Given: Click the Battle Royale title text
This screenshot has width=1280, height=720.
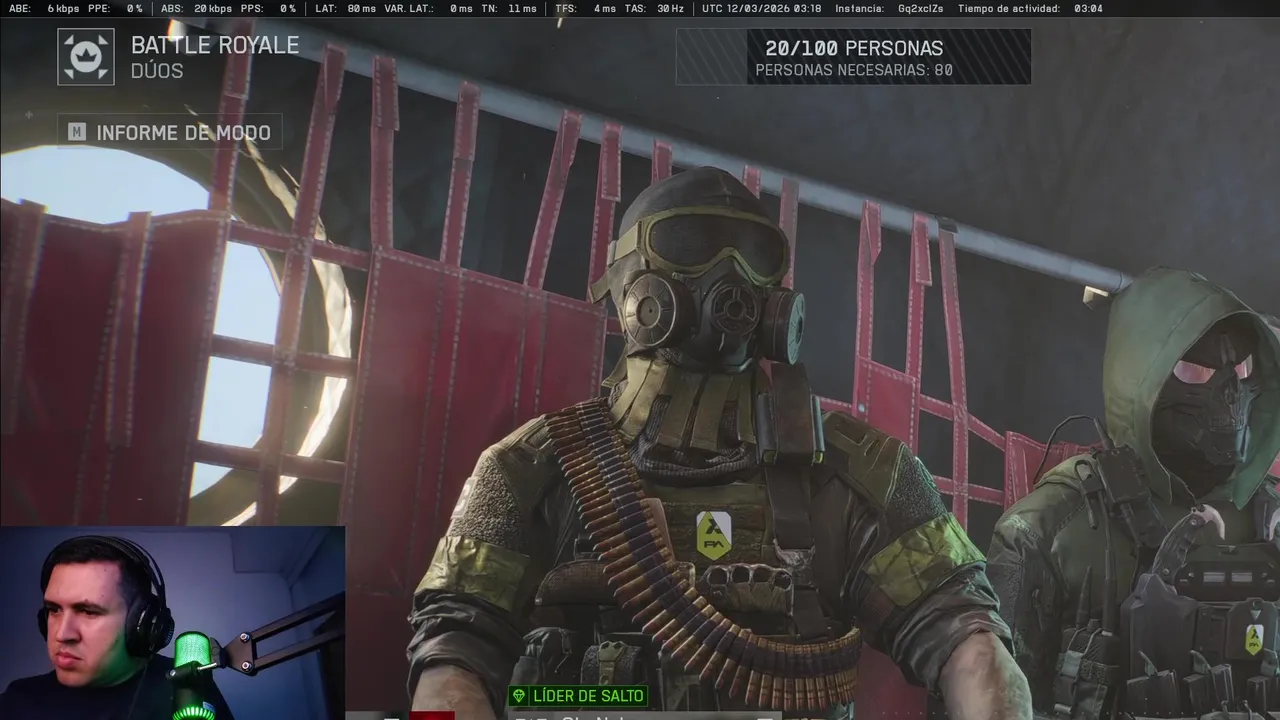Looking at the screenshot, I should coord(215,45).
